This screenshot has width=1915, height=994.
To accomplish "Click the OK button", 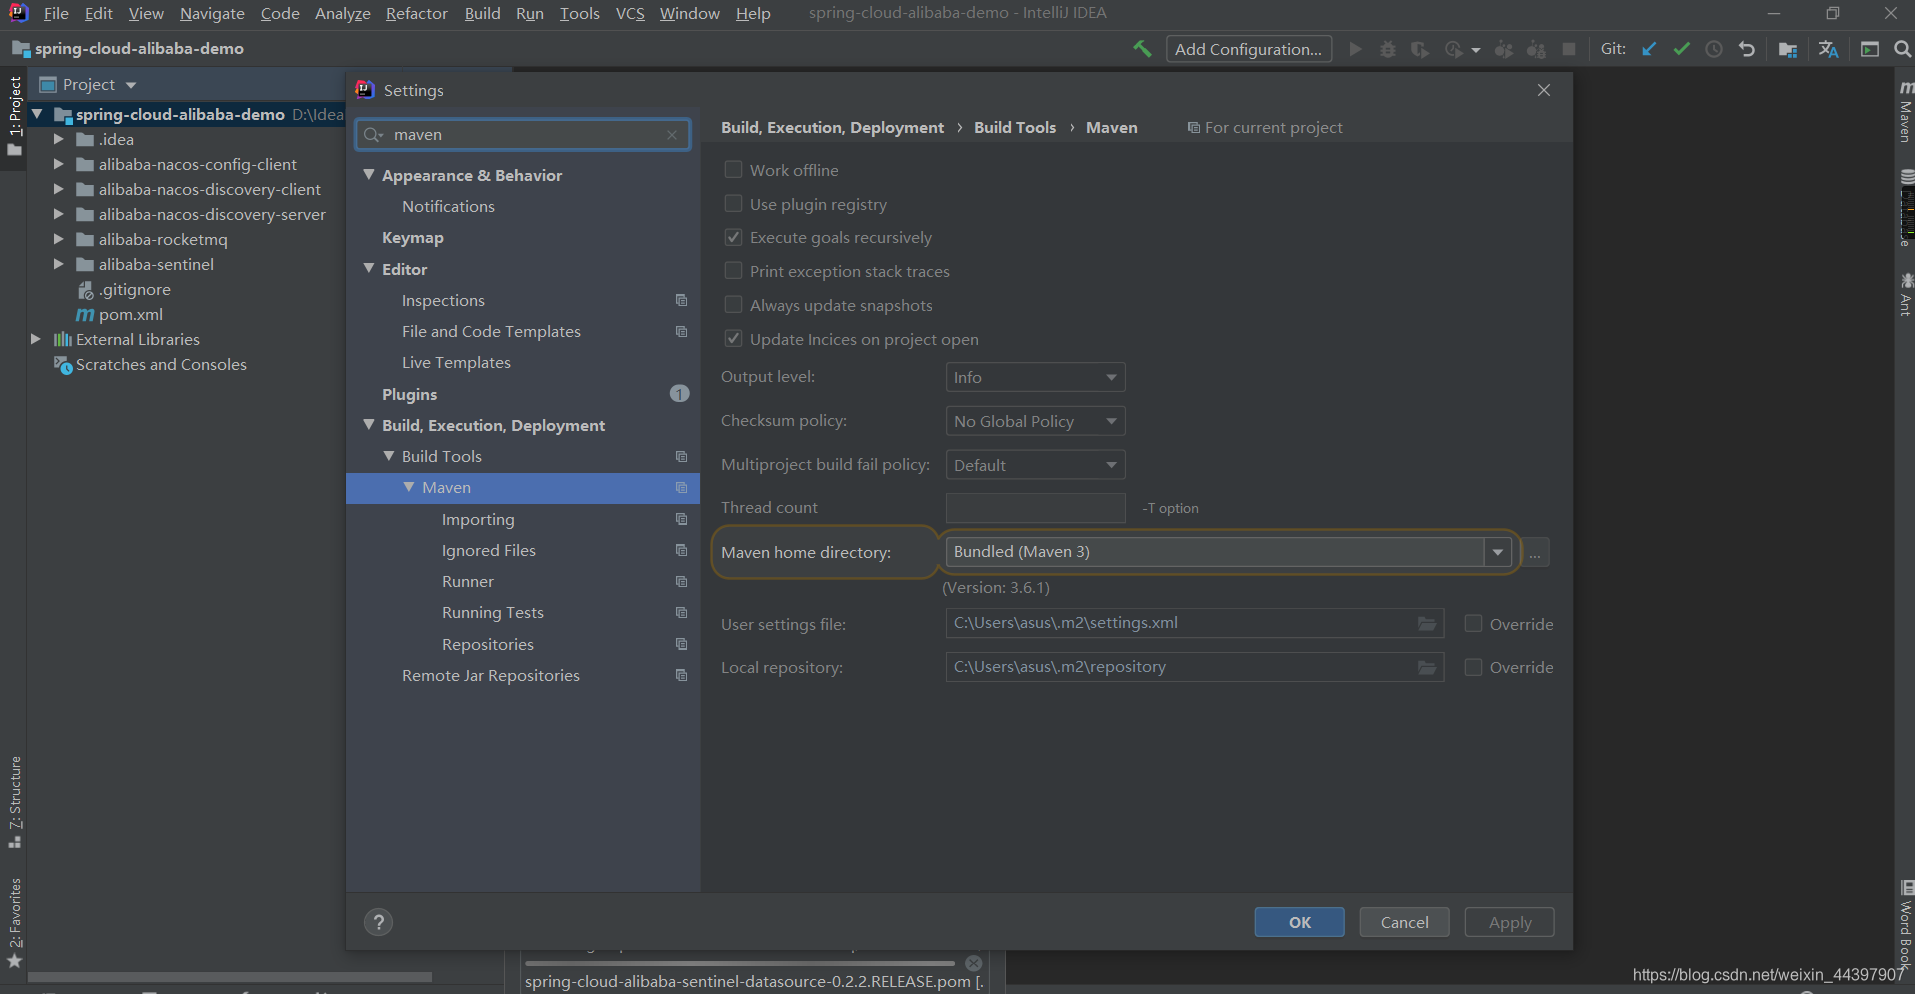I will pyautogui.click(x=1299, y=922).
